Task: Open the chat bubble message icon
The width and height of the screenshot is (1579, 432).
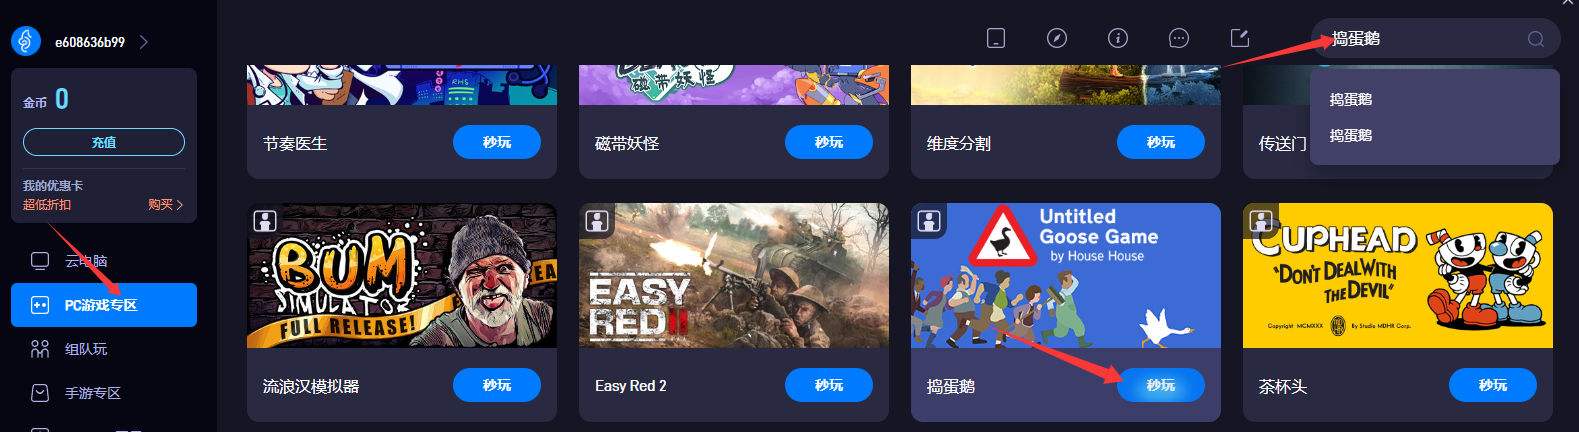Action: 1179,38
